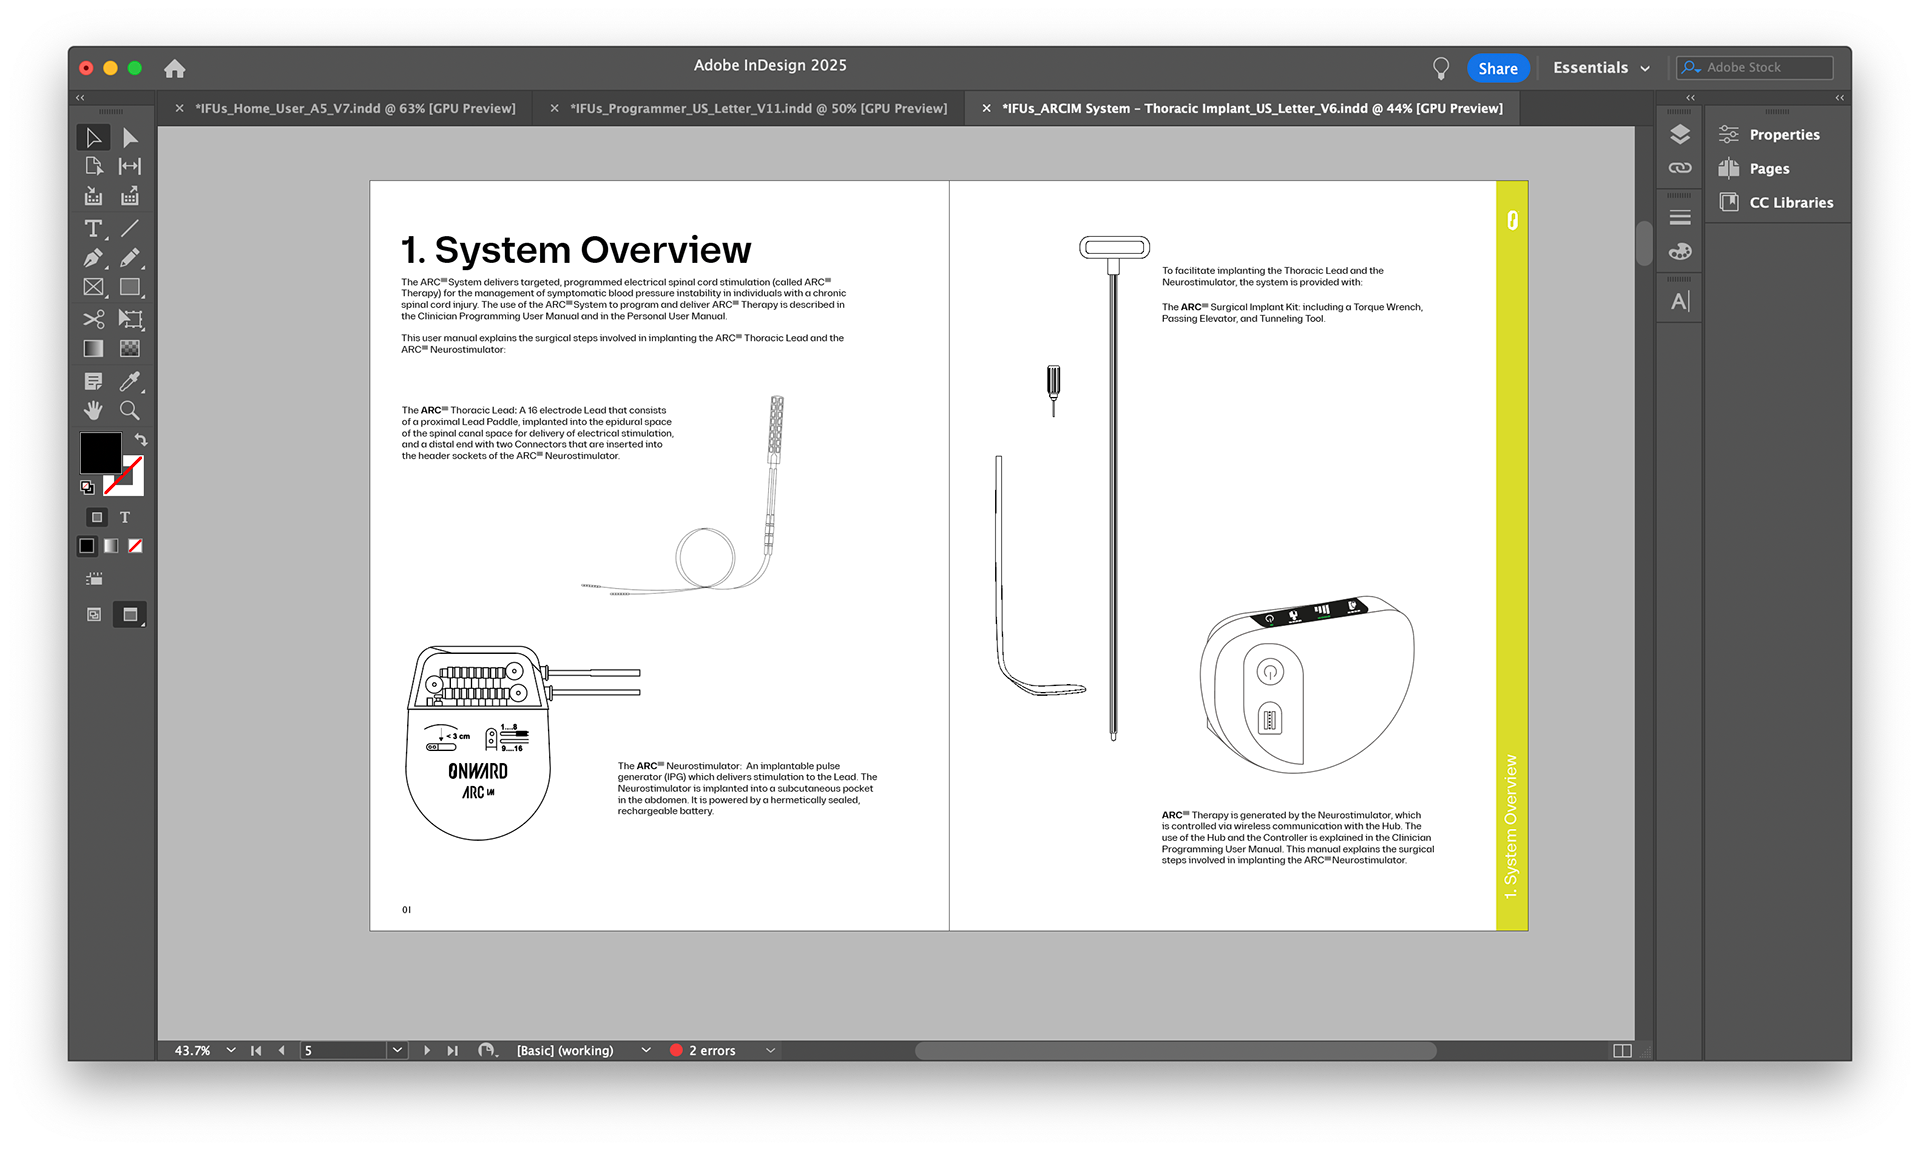Expand the icon panel dock chevrons
The width and height of the screenshot is (1920, 1151).
(x=1690, y=97)
